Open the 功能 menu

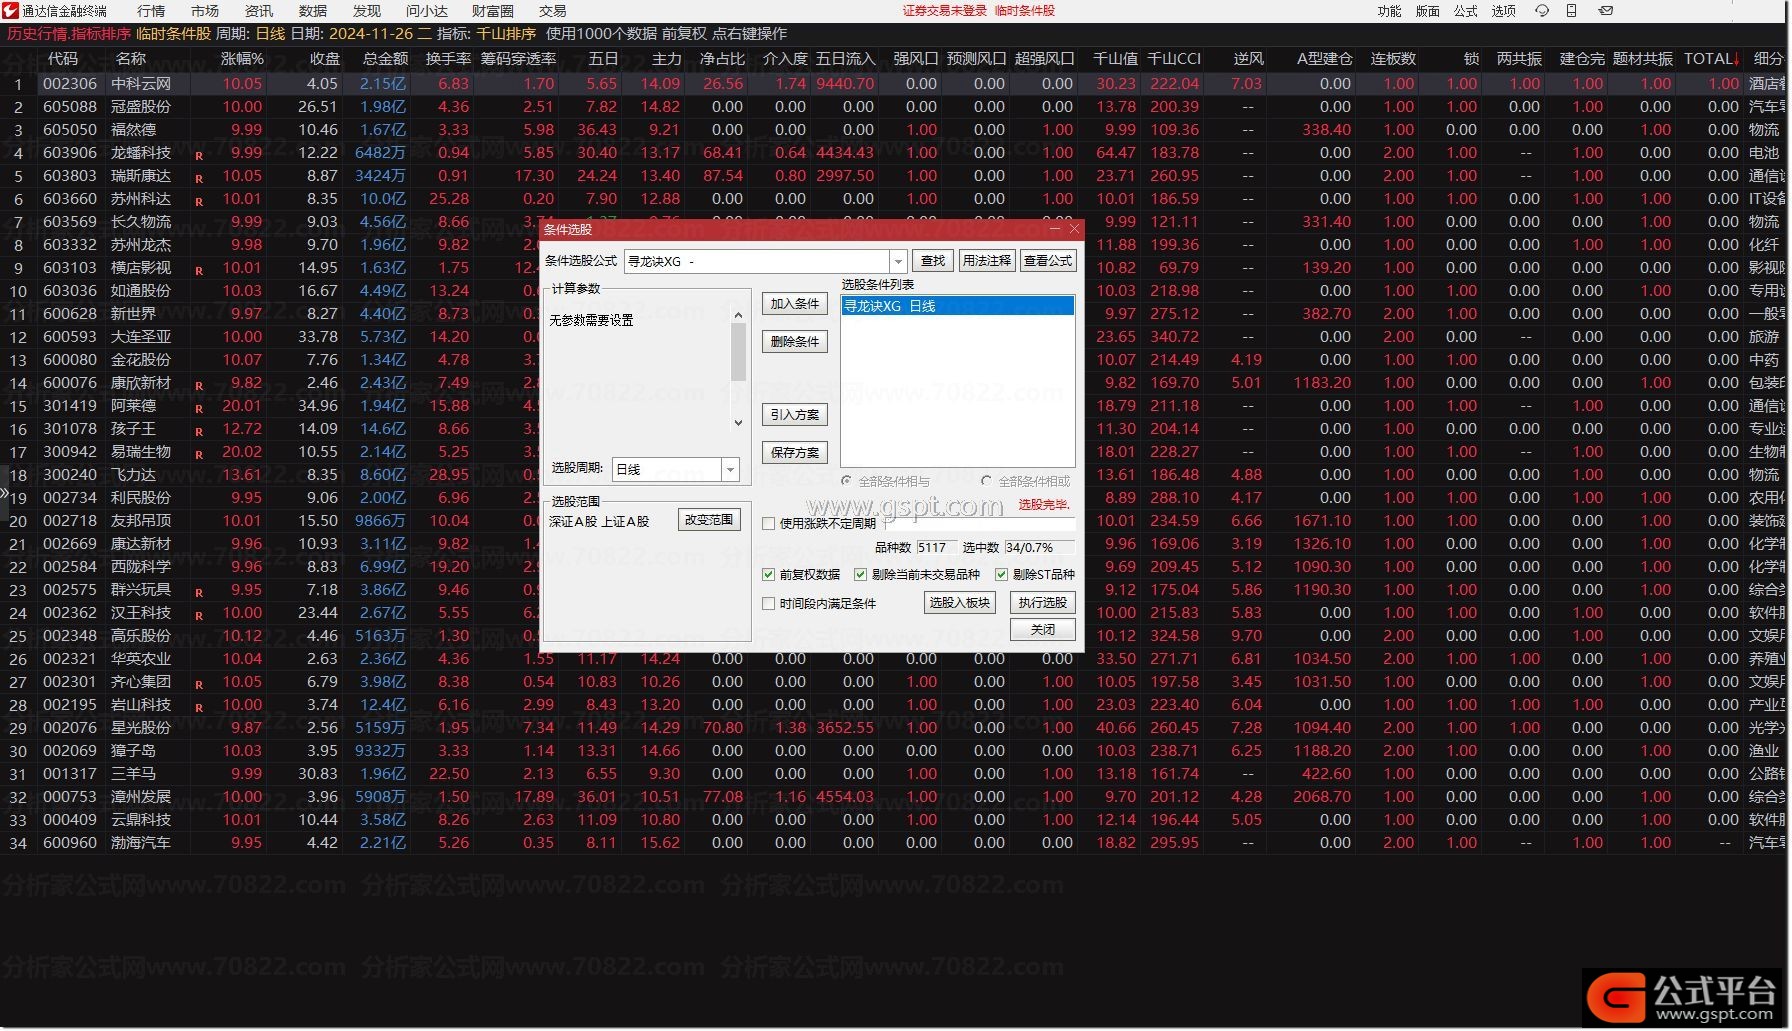click(1389, 11)
